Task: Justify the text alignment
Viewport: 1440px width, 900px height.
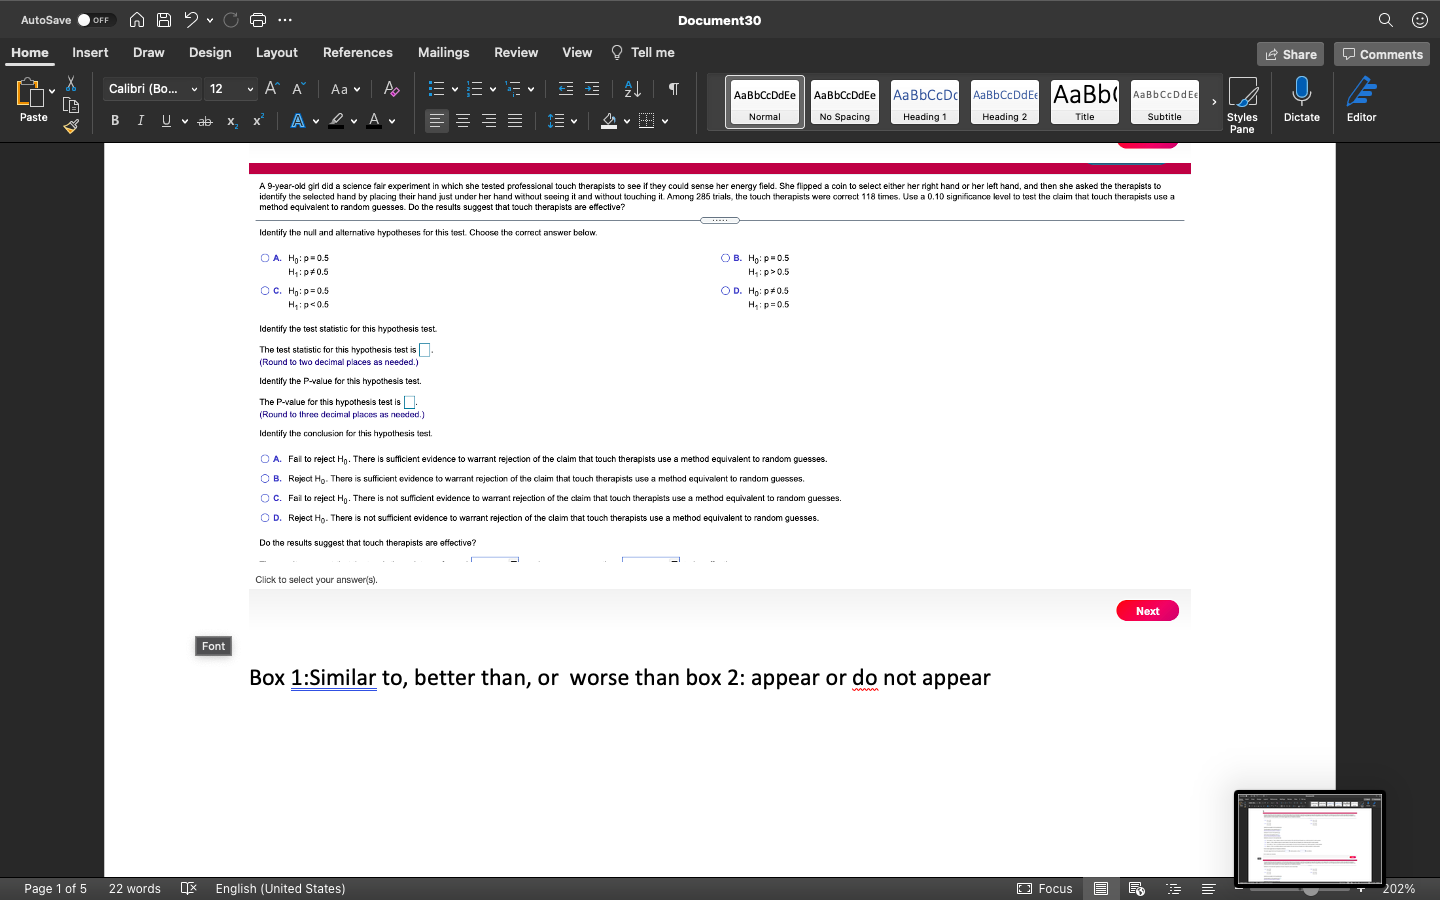Action: [515, 121]
